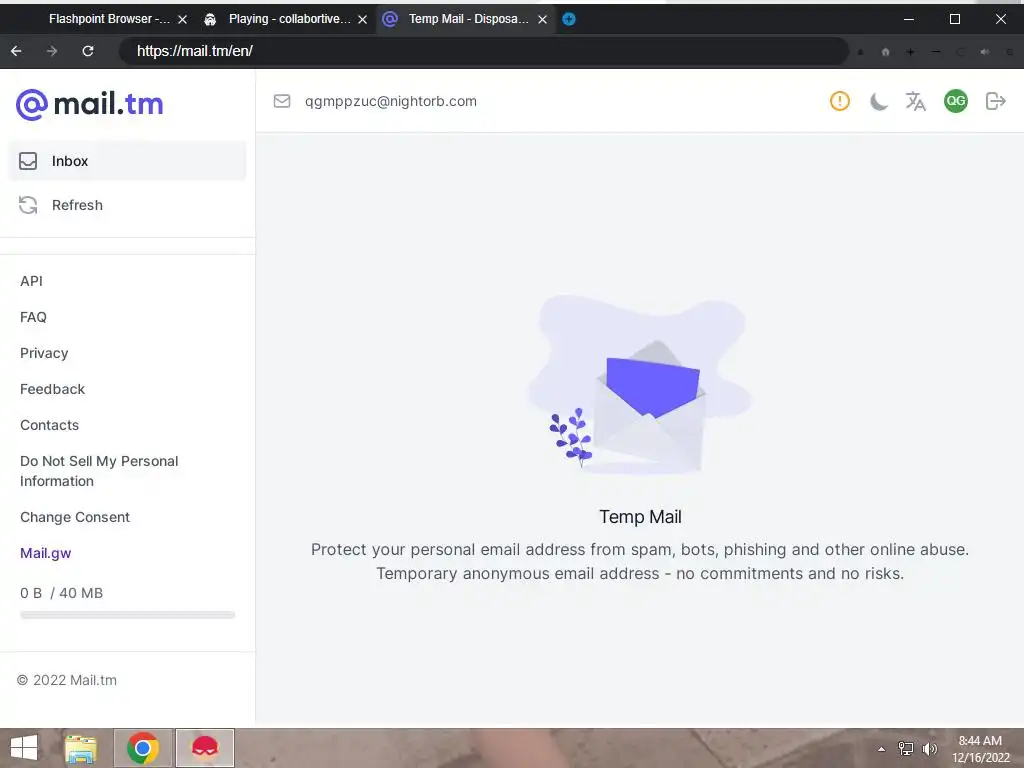Show hidden system tray icons
Screen dimensions: 1024x768
(882, 749)
